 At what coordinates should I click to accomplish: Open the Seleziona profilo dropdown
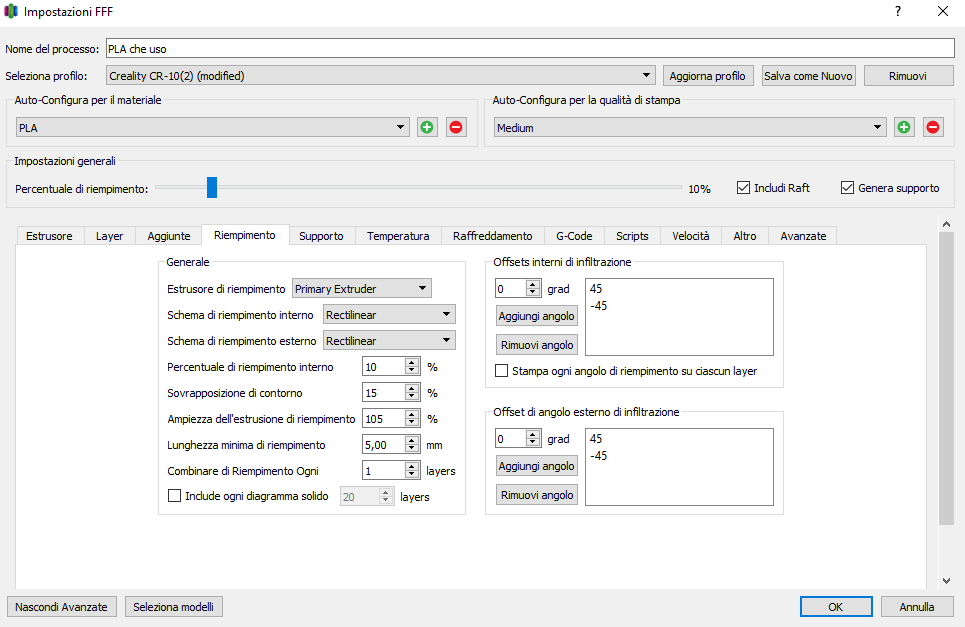(380, 76)
